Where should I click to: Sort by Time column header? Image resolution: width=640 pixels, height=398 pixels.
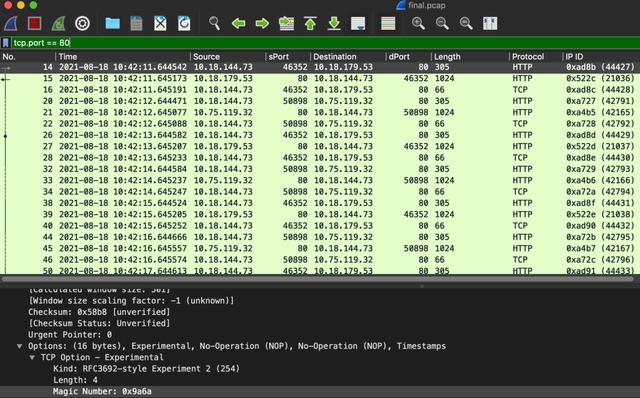pos(122,56)
